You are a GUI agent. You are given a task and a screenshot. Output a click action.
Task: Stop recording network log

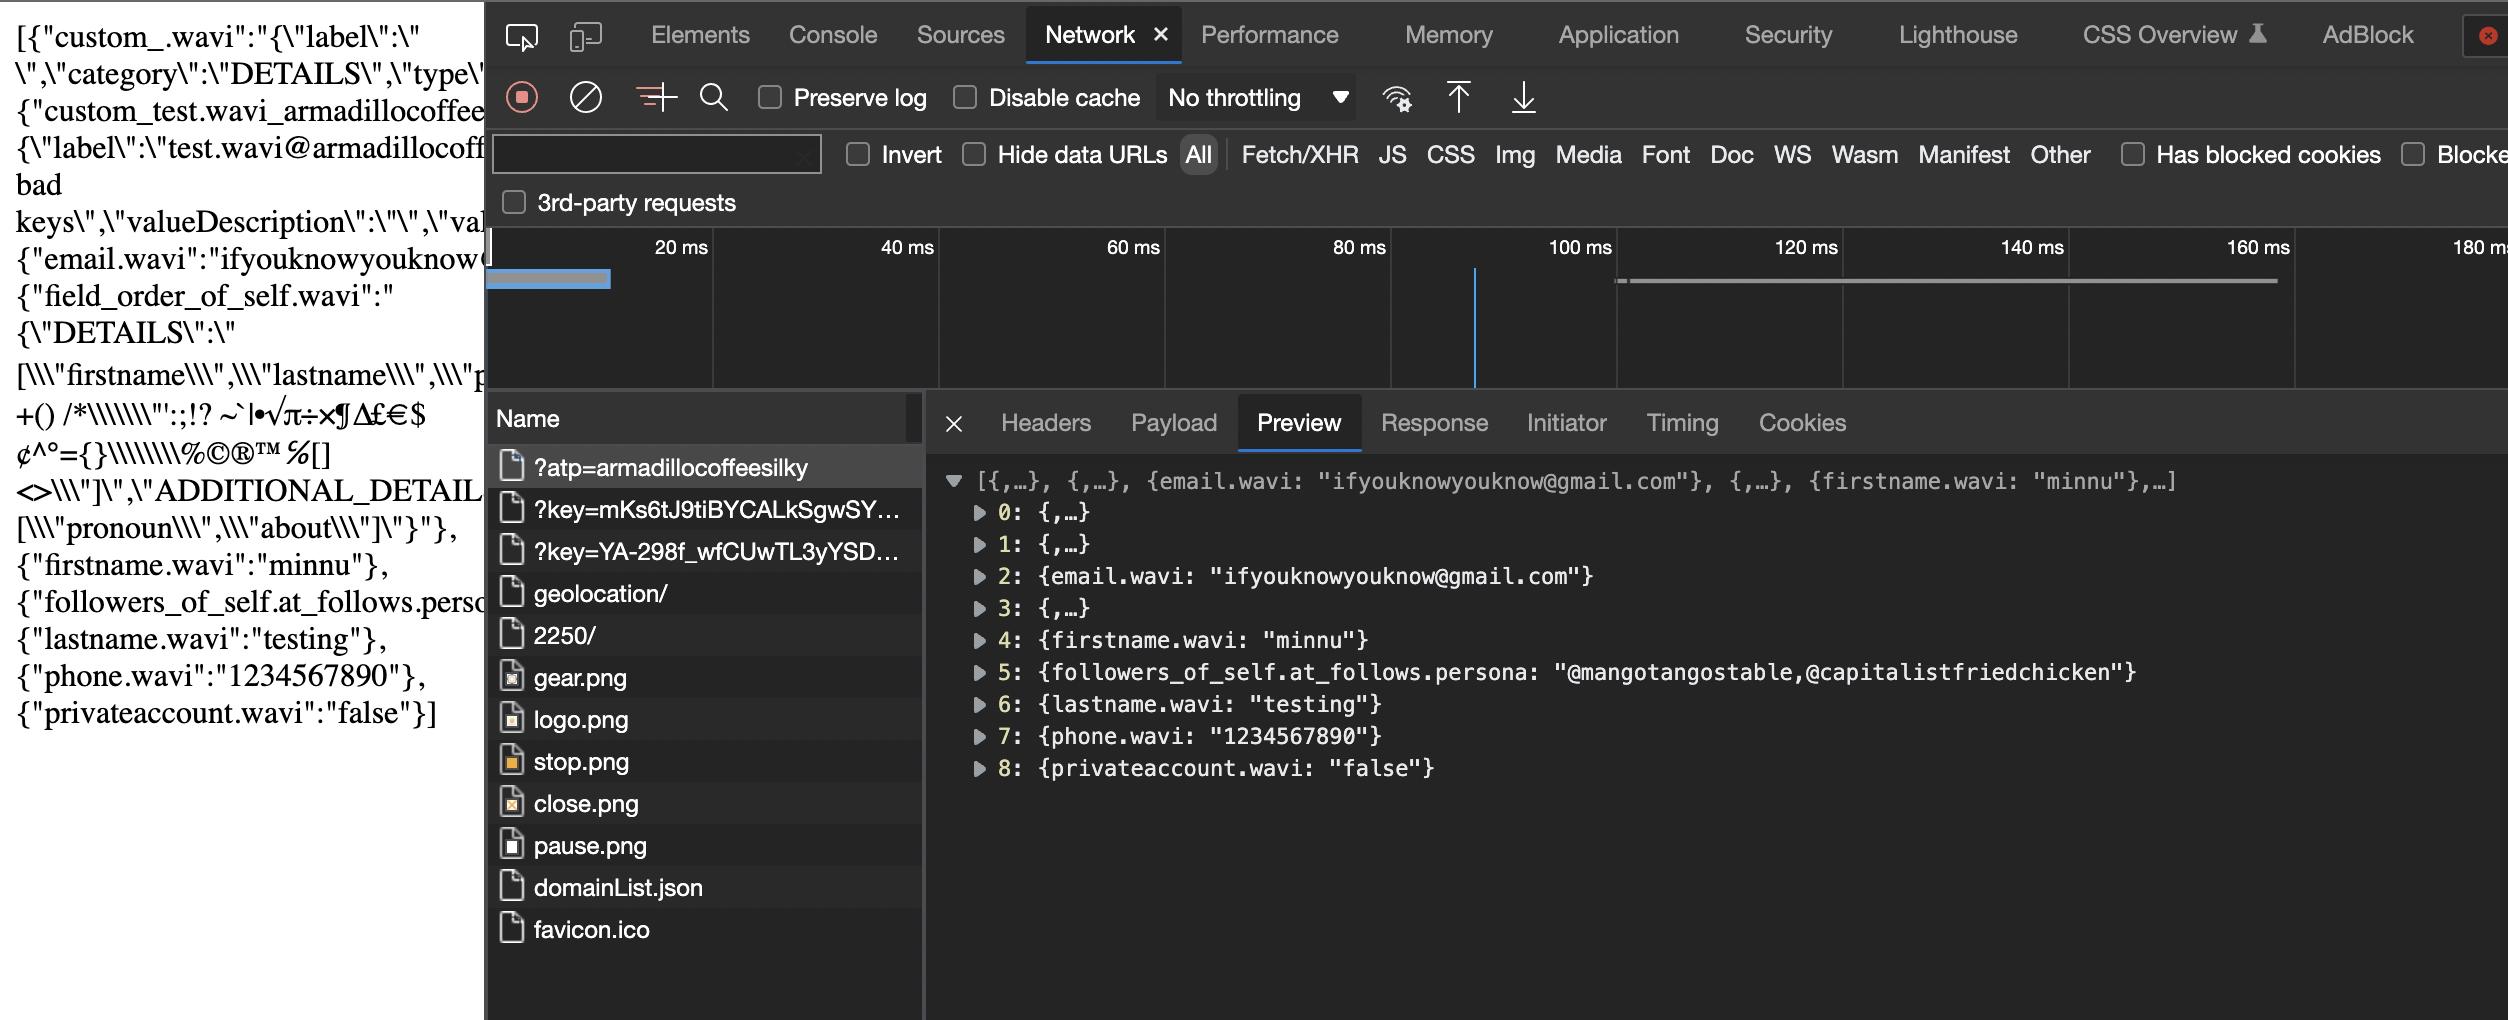[x=521, y=97]
